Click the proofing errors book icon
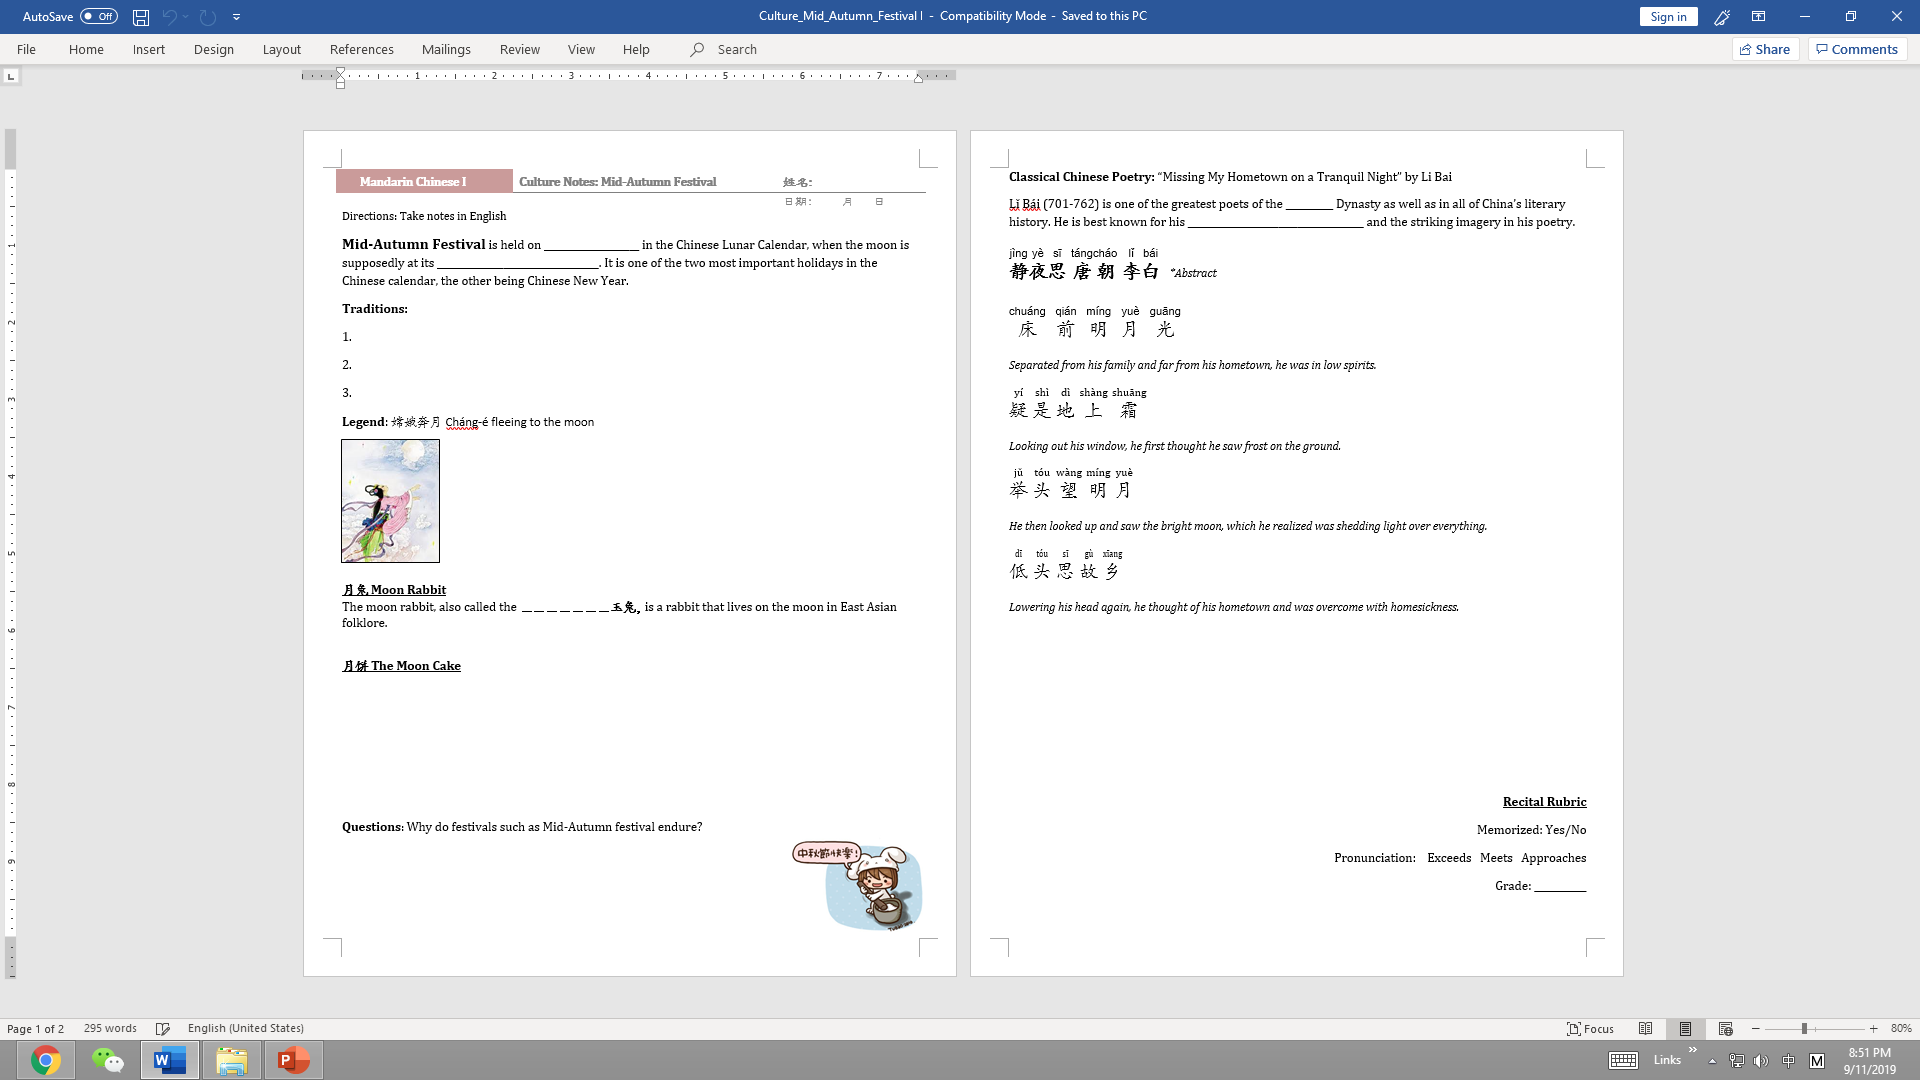The height and width of the screenshot is (1080, 1920). (x=163, y=1028)
